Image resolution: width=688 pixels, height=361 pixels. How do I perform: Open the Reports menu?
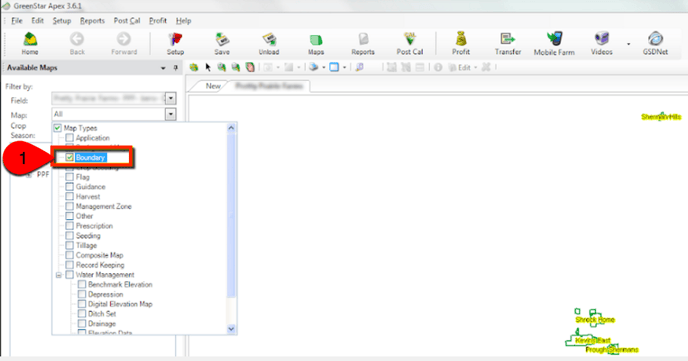point(92,21)
